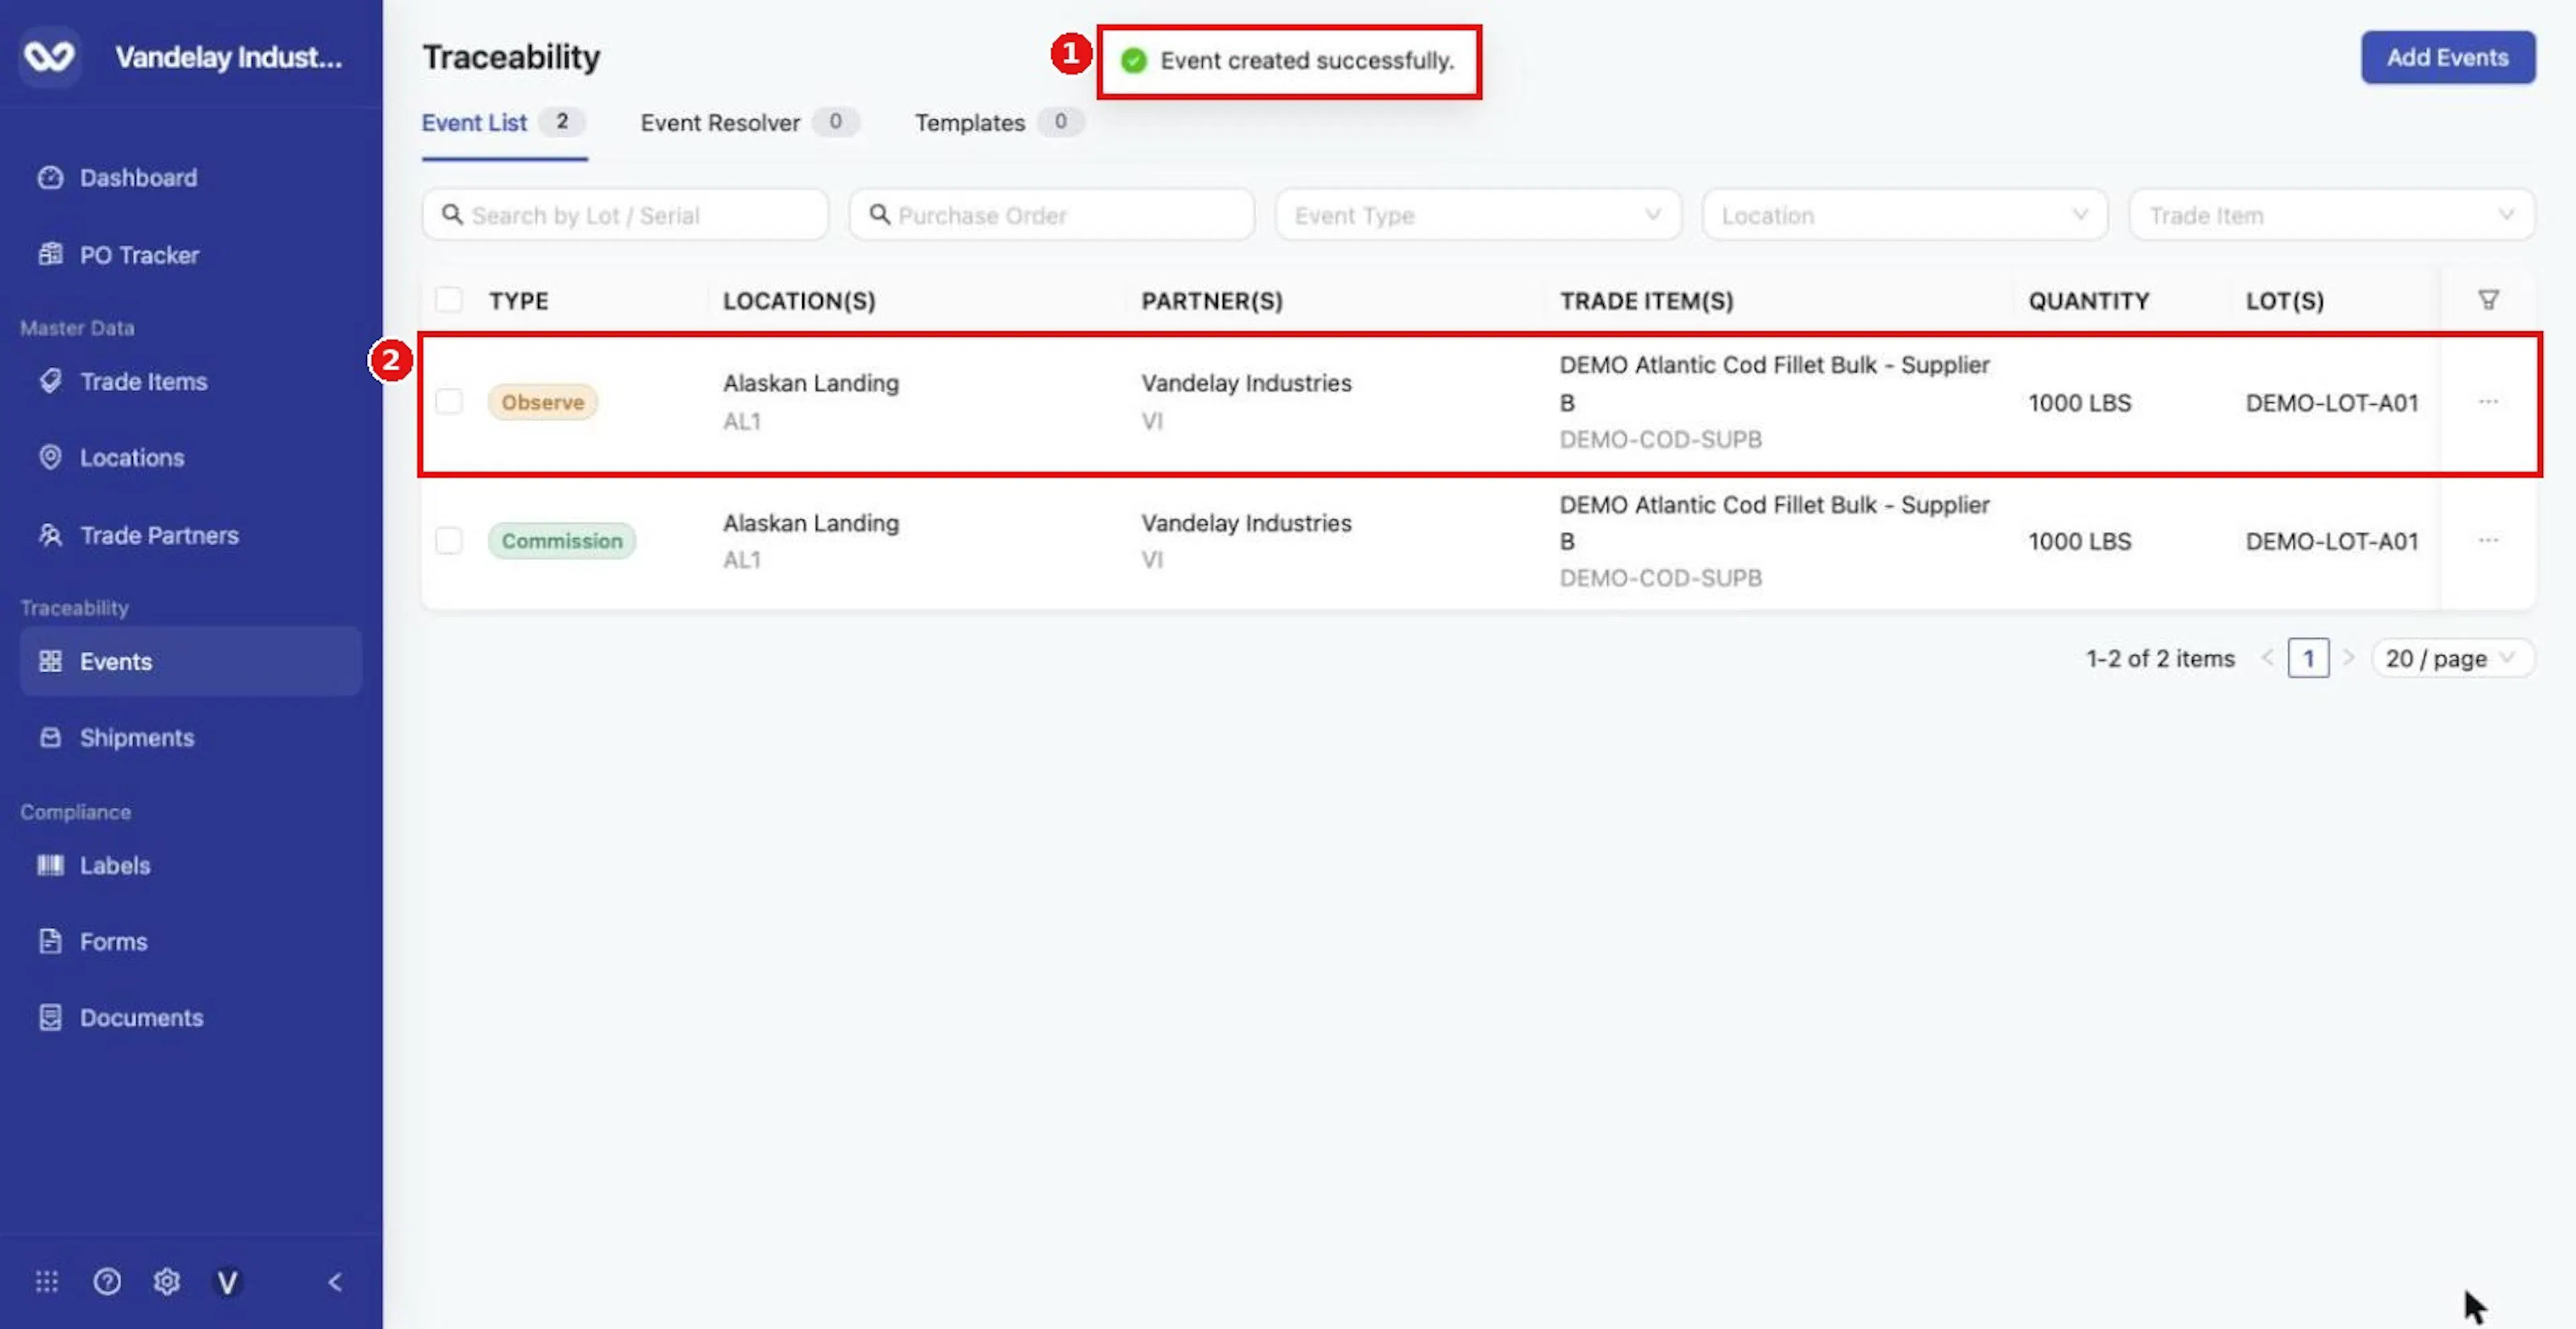Click the Vandelay Industries logo icon
Screen dimensions: 2576x1329
click(49, 56)
